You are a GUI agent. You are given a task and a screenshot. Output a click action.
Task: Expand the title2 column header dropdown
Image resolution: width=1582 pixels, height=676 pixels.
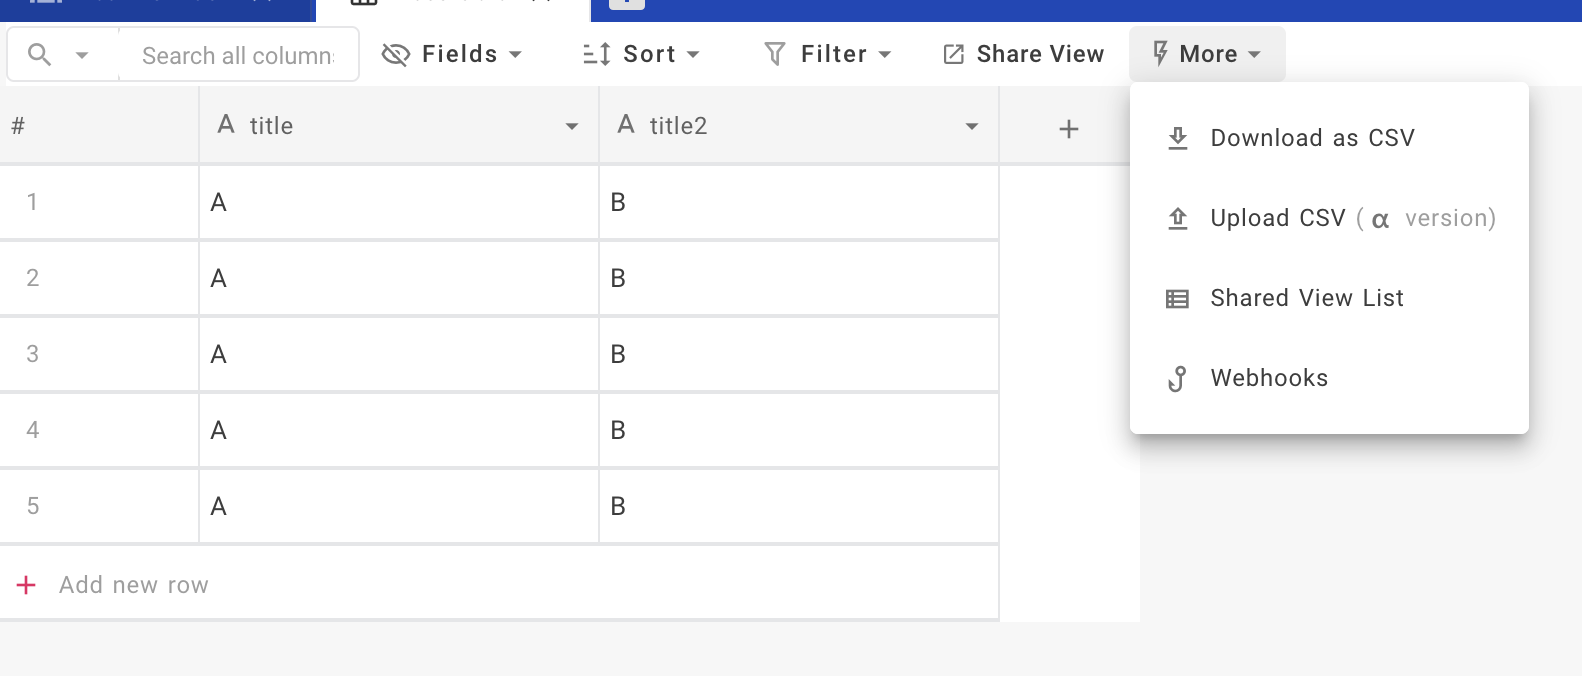click(x=971, y=127)
